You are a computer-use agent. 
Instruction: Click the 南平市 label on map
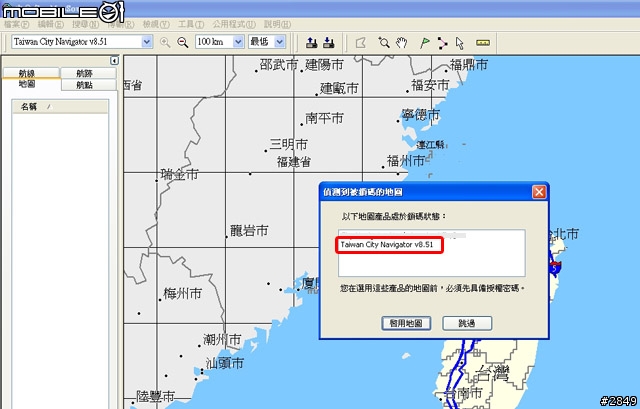pyautogui.click(x=324, y=118)
